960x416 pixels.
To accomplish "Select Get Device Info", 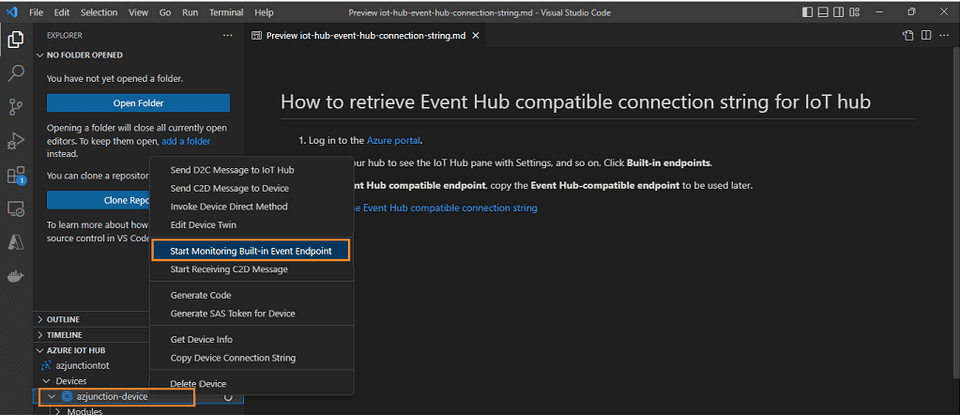I will coord(252,339).
